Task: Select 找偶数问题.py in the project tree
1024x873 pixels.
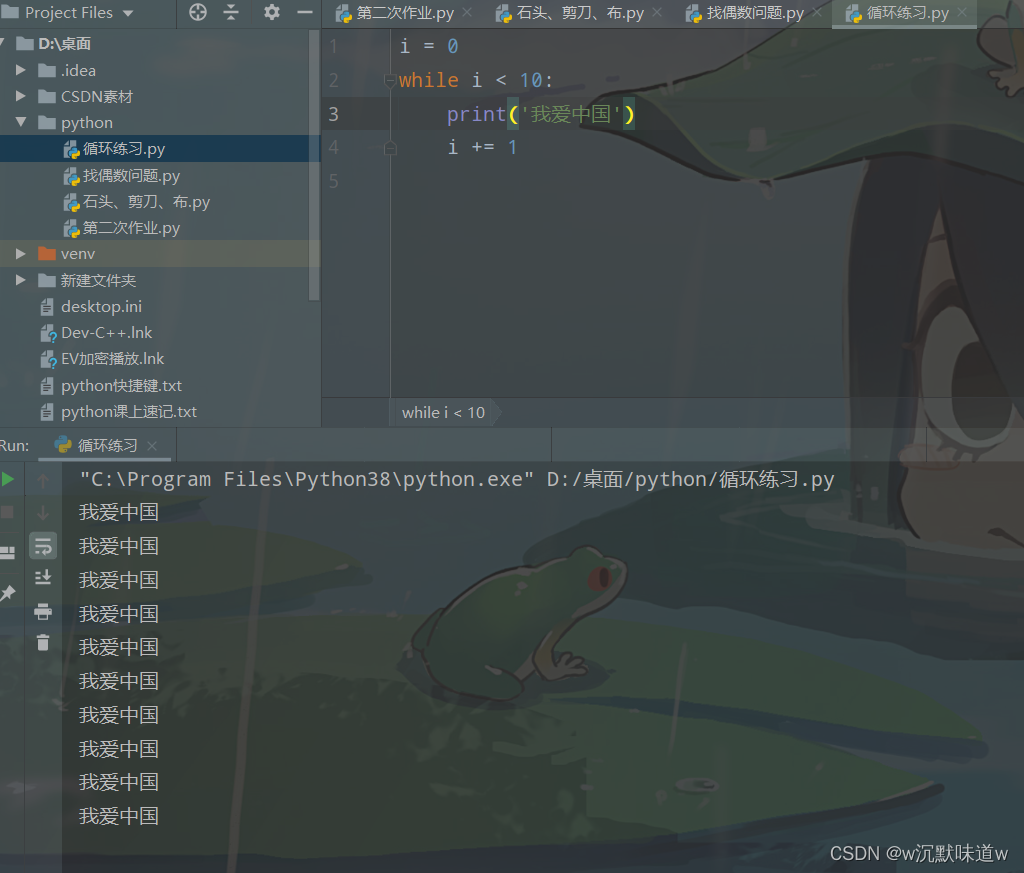Action: click(x=131, y=176)
